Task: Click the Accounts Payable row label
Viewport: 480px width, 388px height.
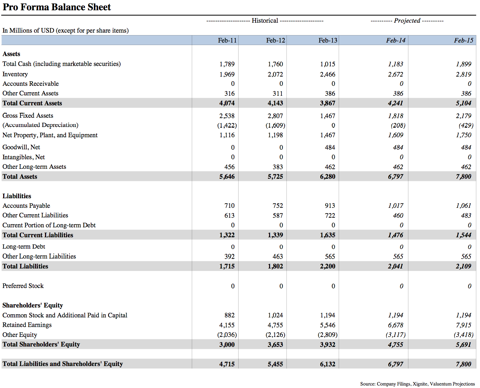Action: click(26, 206)
